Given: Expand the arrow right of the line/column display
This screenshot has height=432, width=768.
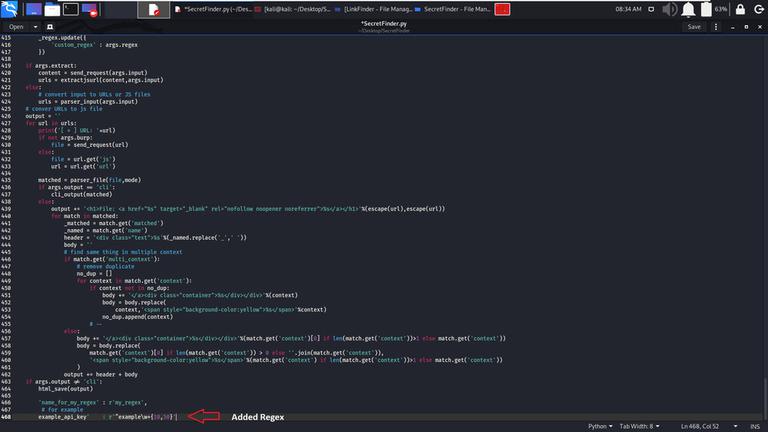Looking at the screenshot, I should (735, 426).
